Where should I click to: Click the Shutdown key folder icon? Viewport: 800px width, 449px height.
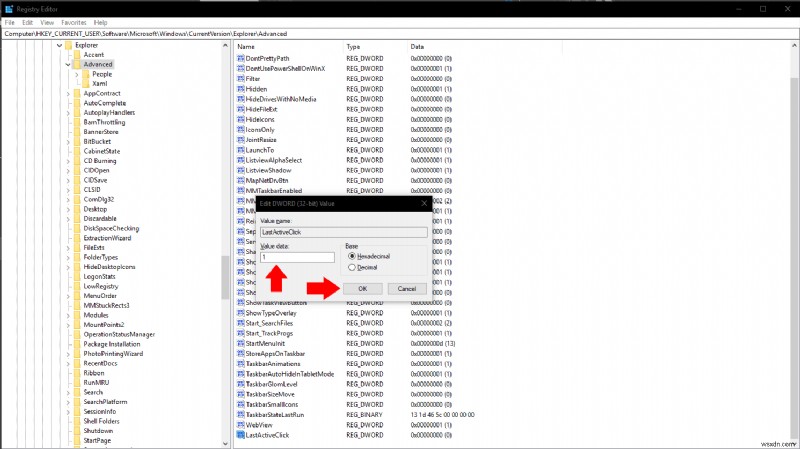pos(77,431)
